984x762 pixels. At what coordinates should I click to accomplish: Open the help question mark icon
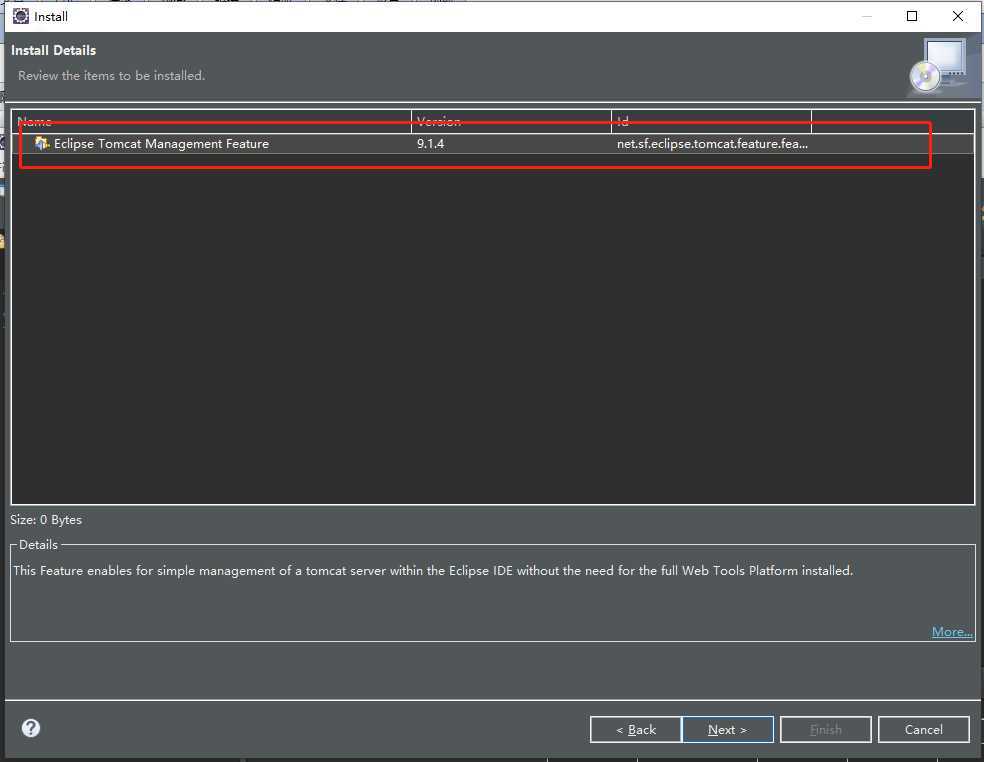pyautogui.click(x=31, y=728)
